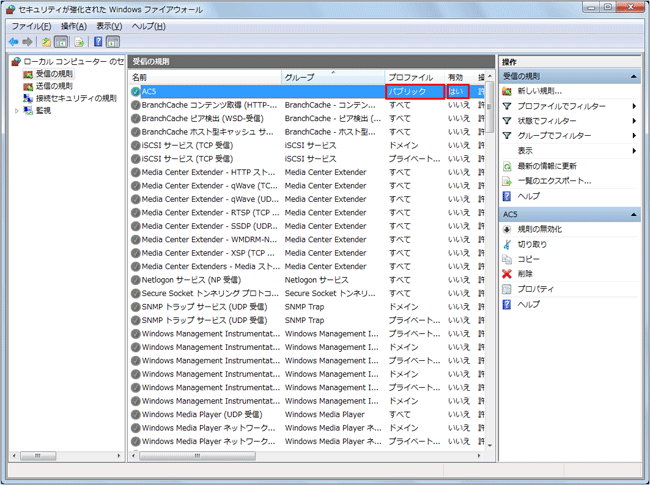
Task: Click 規則の無効化 action
Action: click(540, 229)
